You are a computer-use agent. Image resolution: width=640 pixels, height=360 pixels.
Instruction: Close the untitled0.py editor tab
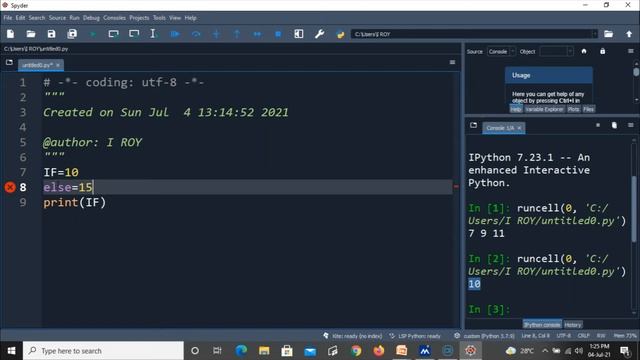(x=58, y=65)
